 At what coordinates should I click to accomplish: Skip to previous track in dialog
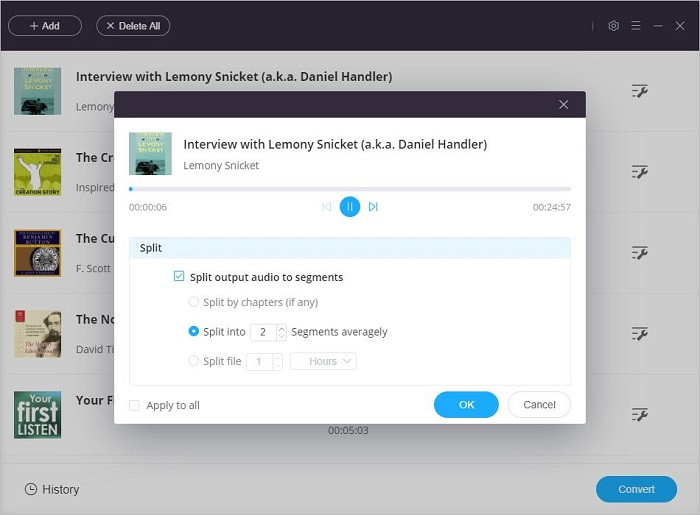tap(327, 207)
